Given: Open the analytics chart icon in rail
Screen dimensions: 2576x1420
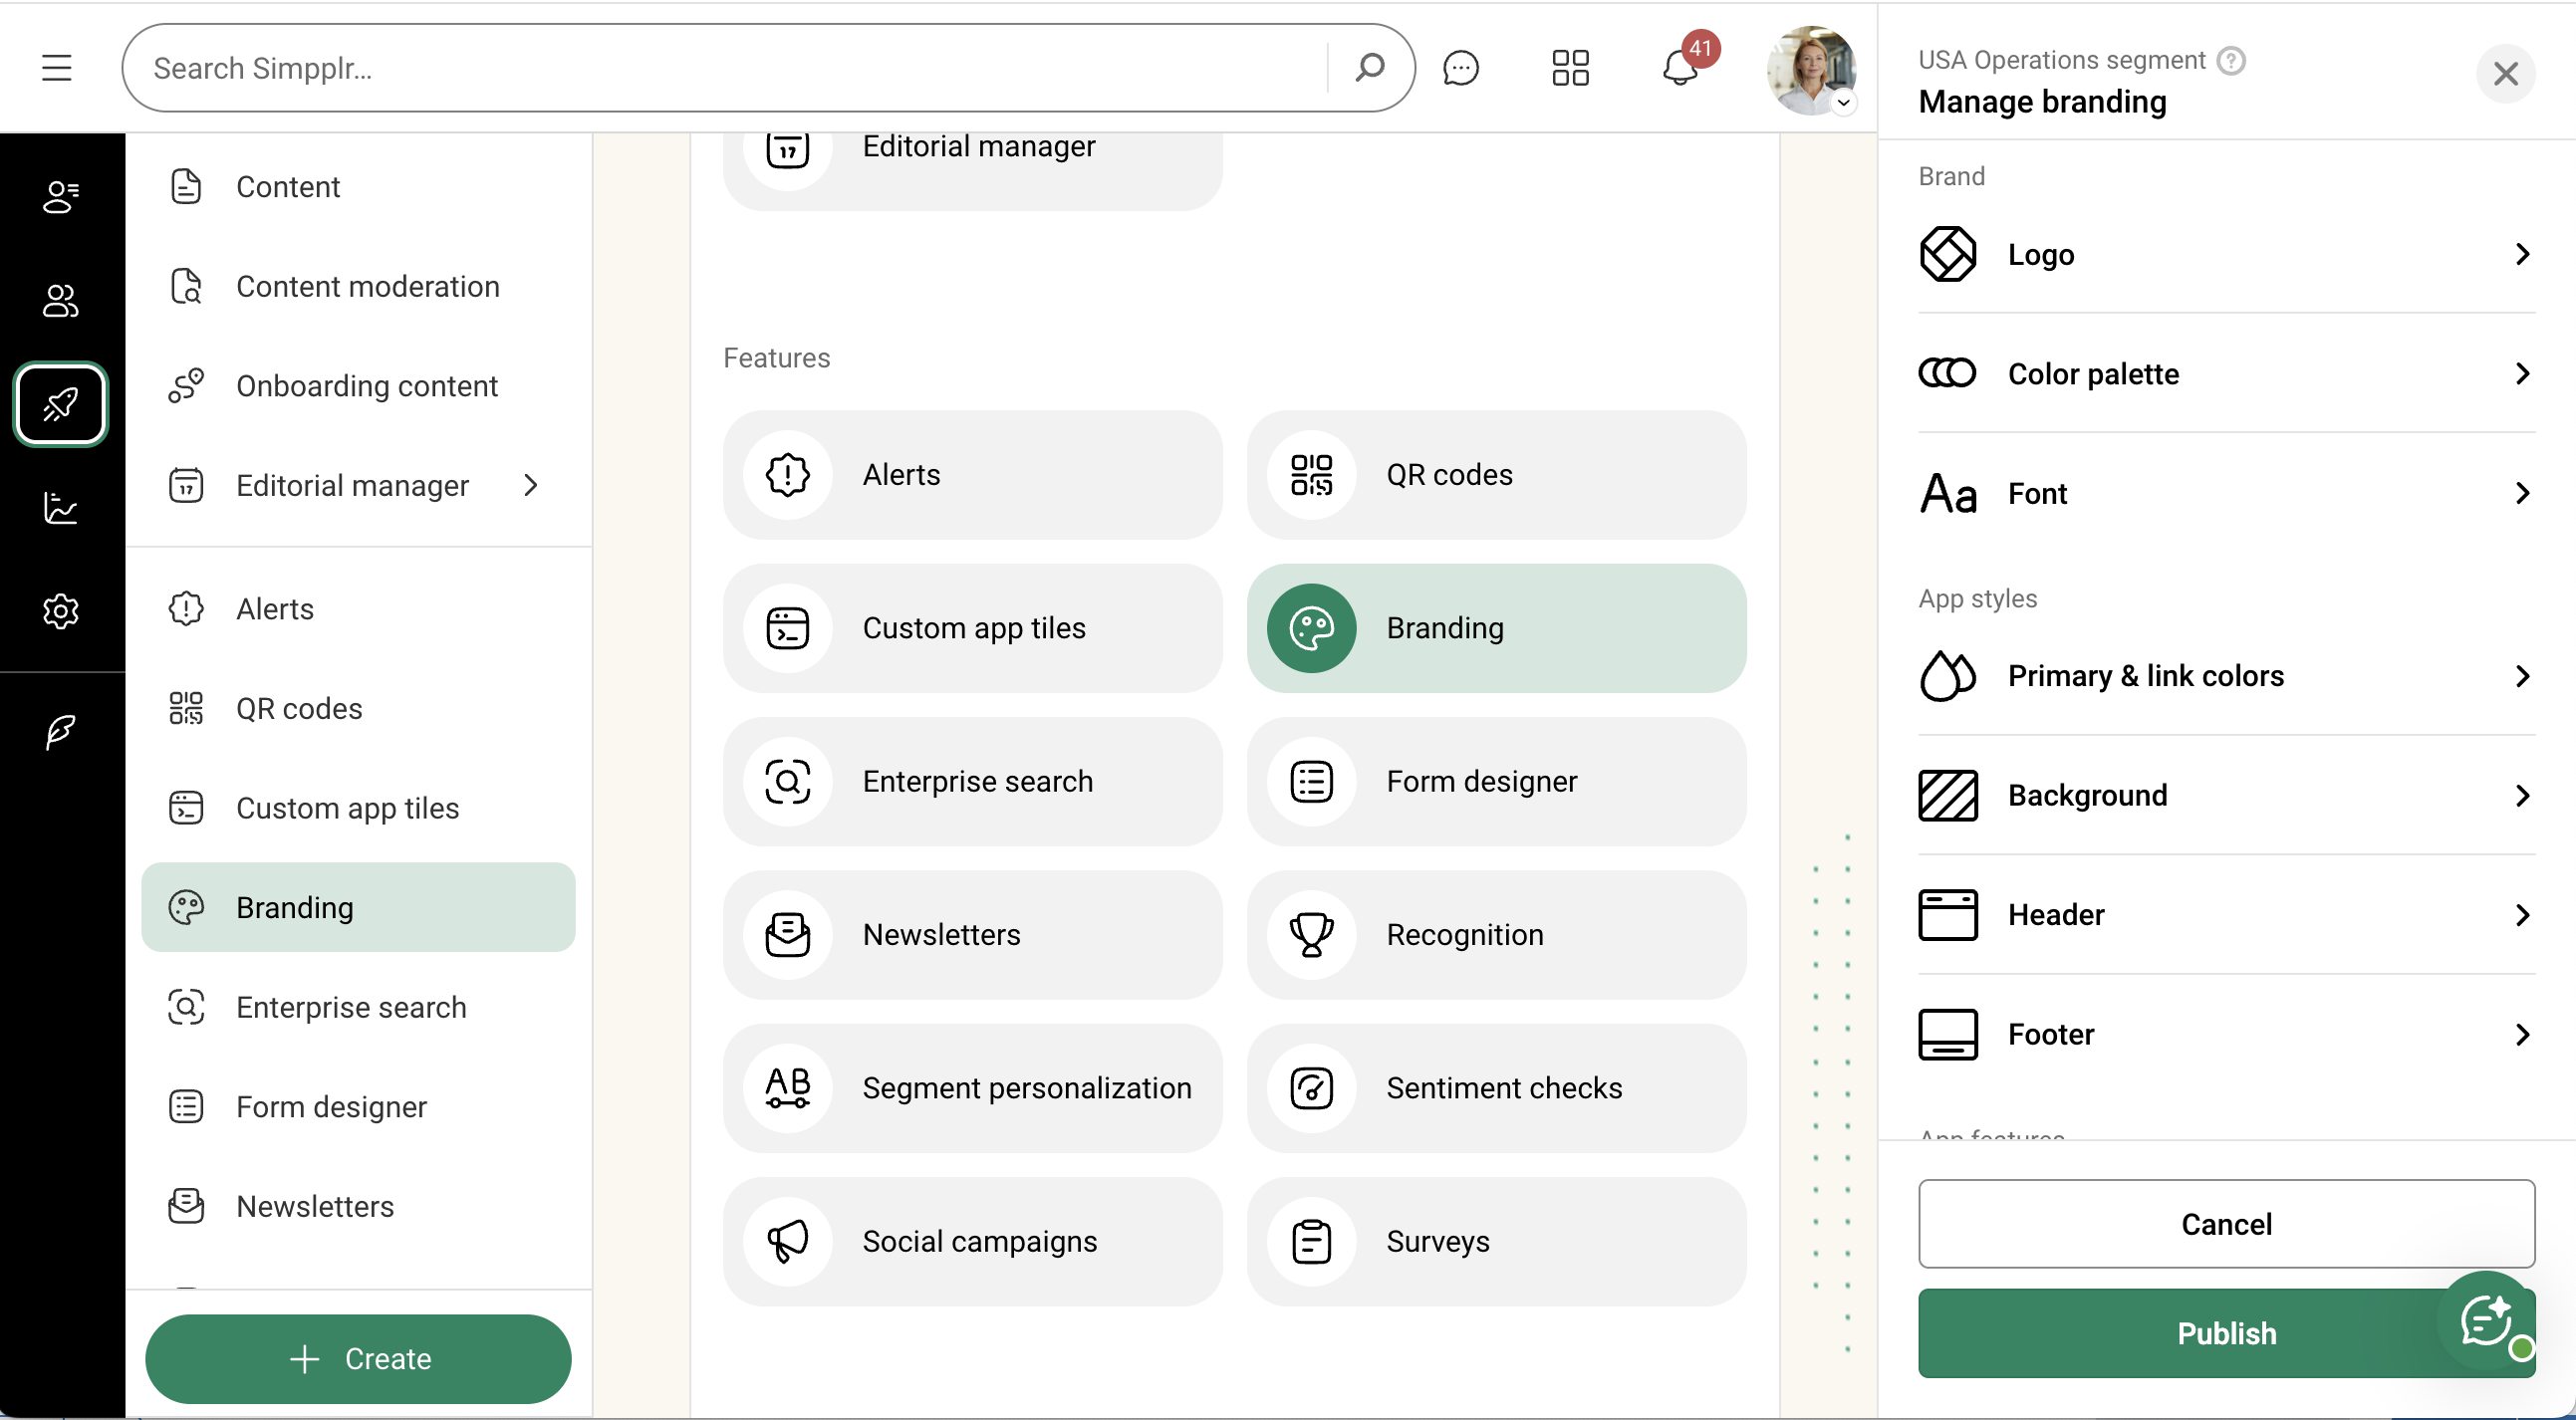Looking at the screenshot, I should 61,508.
